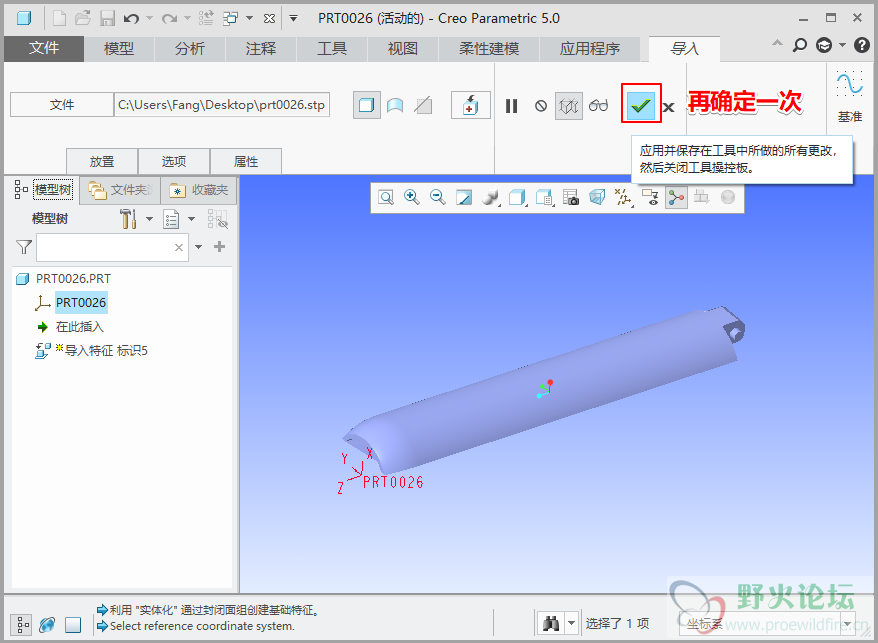Expand the Undo history dropdown arrow
The width and height of the screenshot is (878, 643).
tap(150, 18)
